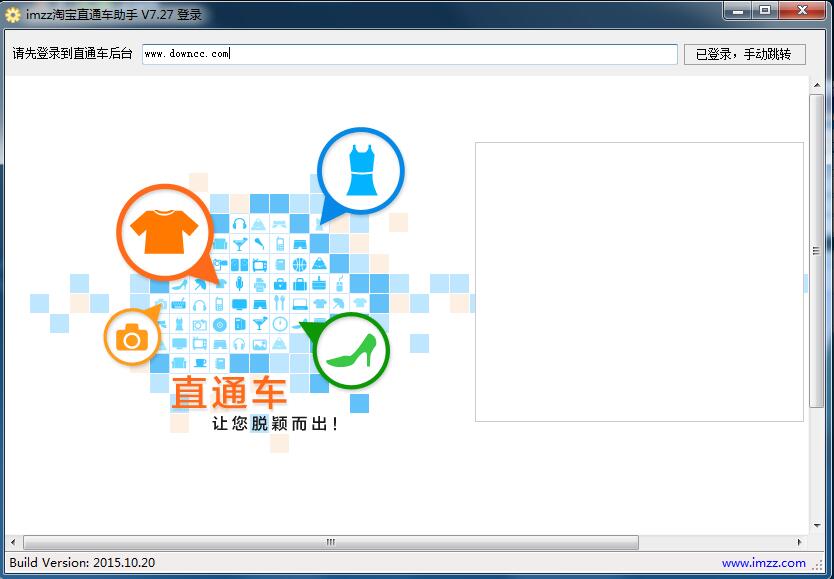Image resolution: width=834 pixels, height=579 pixels.
Task: Open the www.imzz.com link
Action: click(763, 563)
